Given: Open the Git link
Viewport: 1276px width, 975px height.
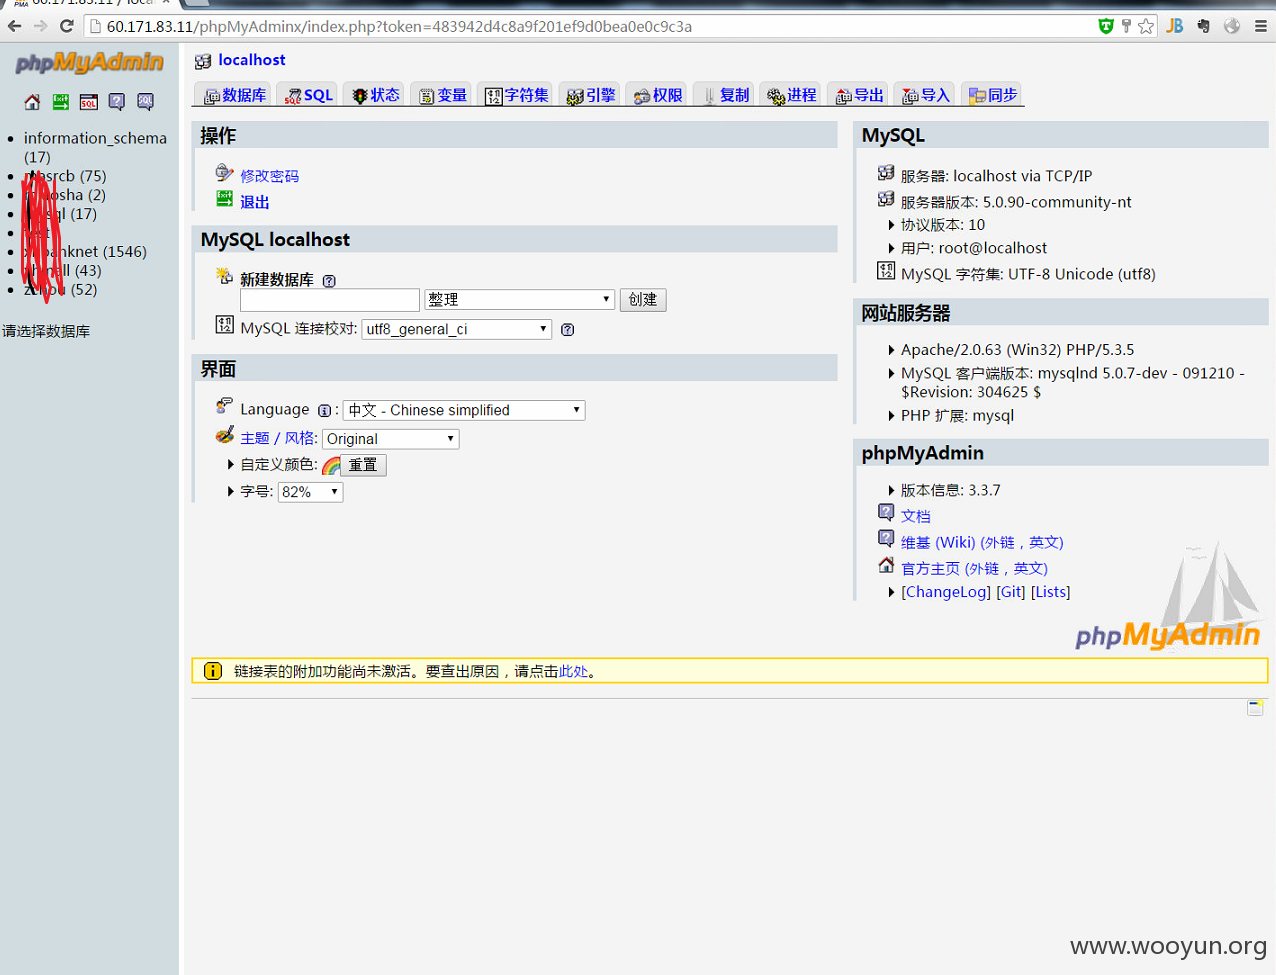Looking at the screenshot, I should point(1011,592).
